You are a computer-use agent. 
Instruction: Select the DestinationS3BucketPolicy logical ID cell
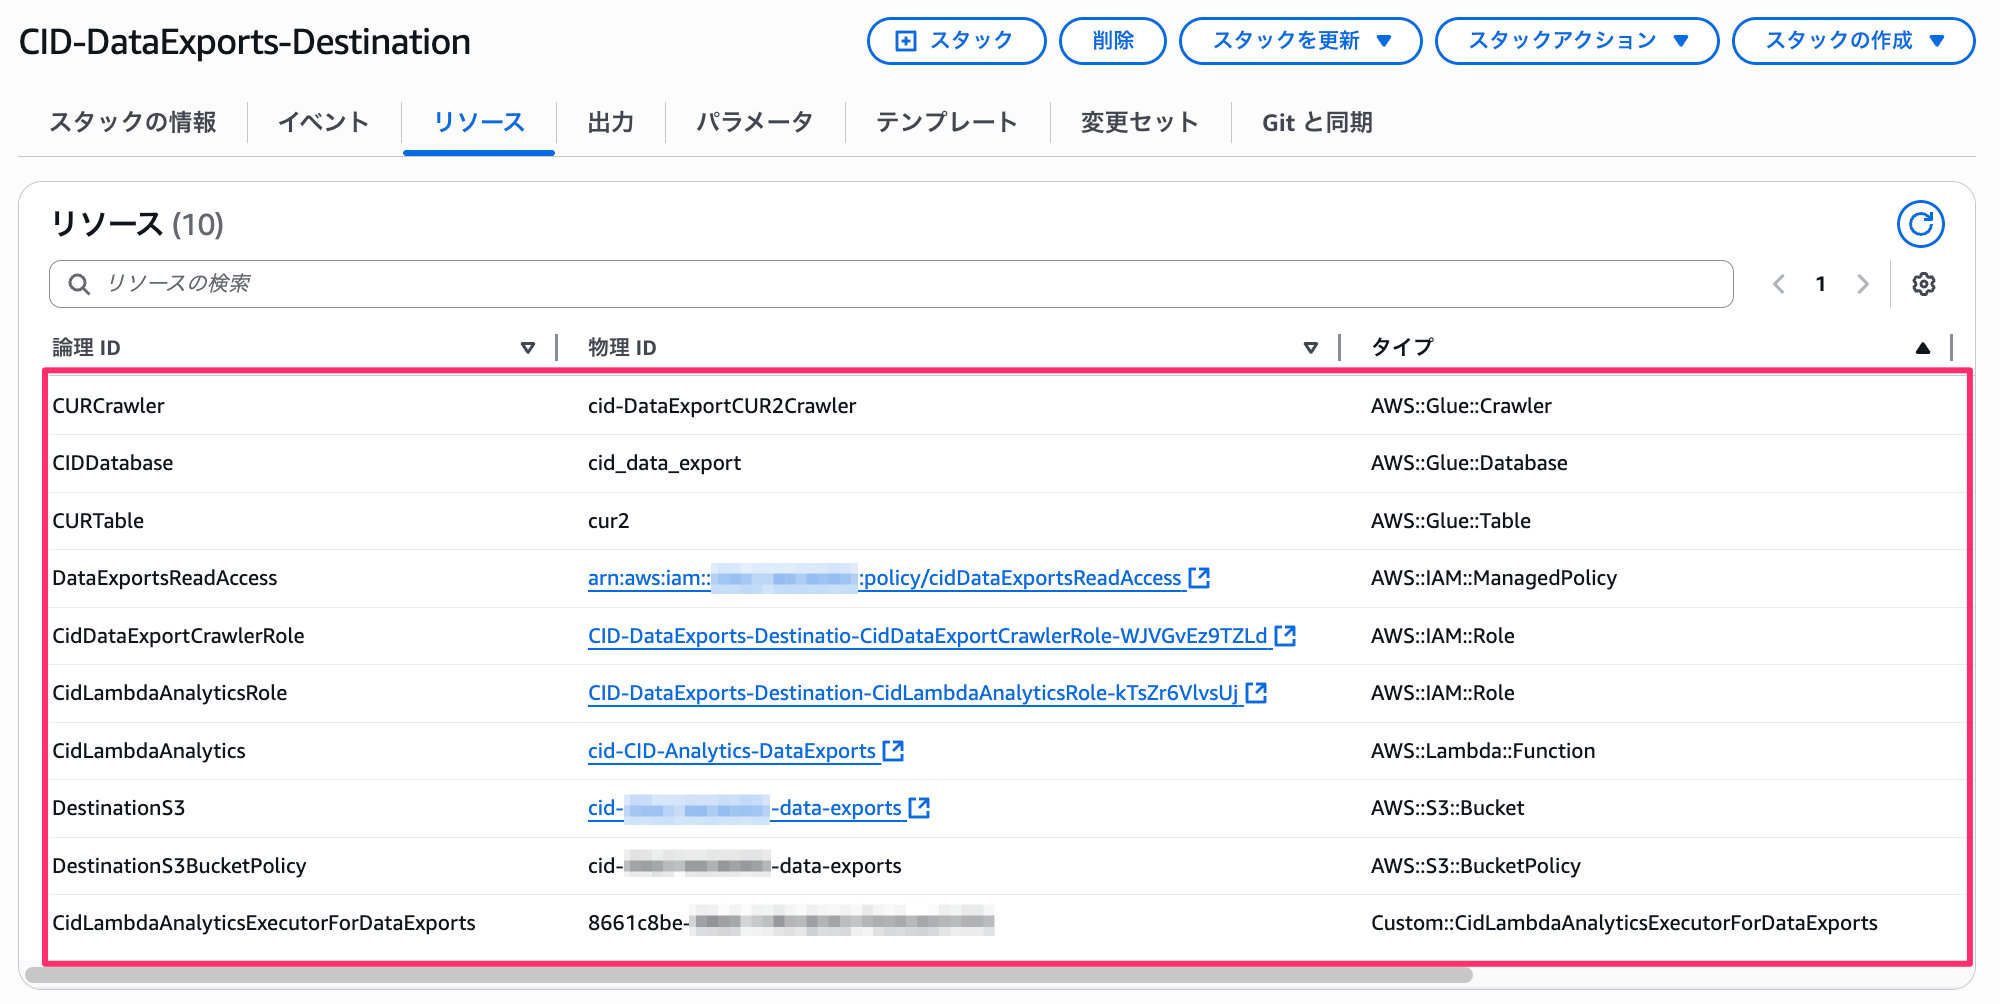(179, 866)
